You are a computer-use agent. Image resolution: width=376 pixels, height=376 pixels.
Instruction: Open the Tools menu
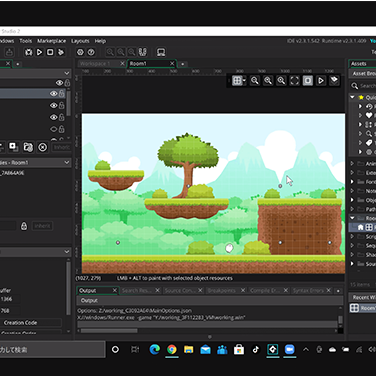point(26,41)
